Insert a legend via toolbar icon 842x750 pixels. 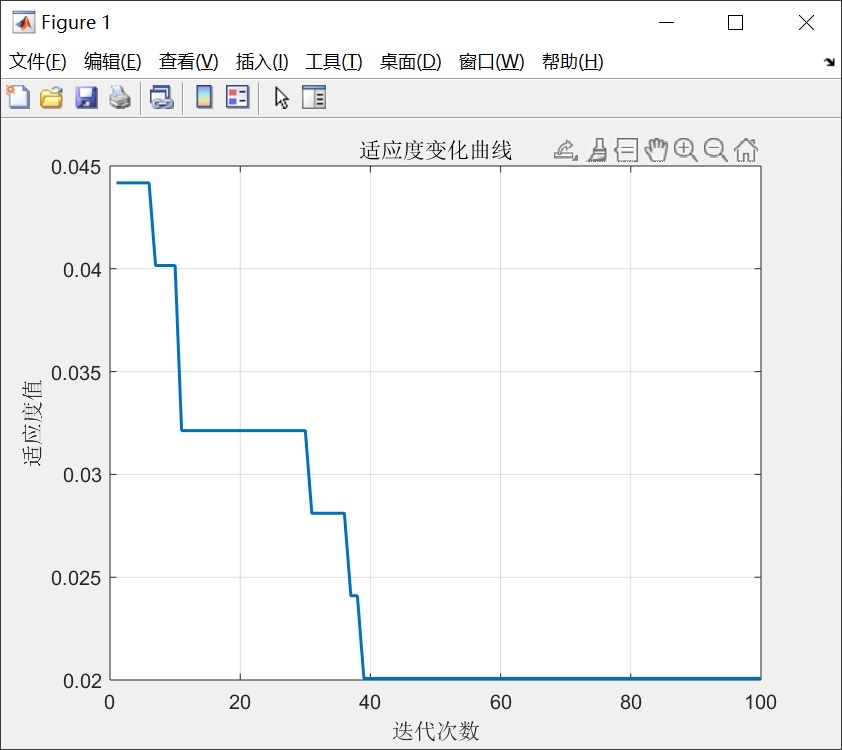tap(237, 98)
